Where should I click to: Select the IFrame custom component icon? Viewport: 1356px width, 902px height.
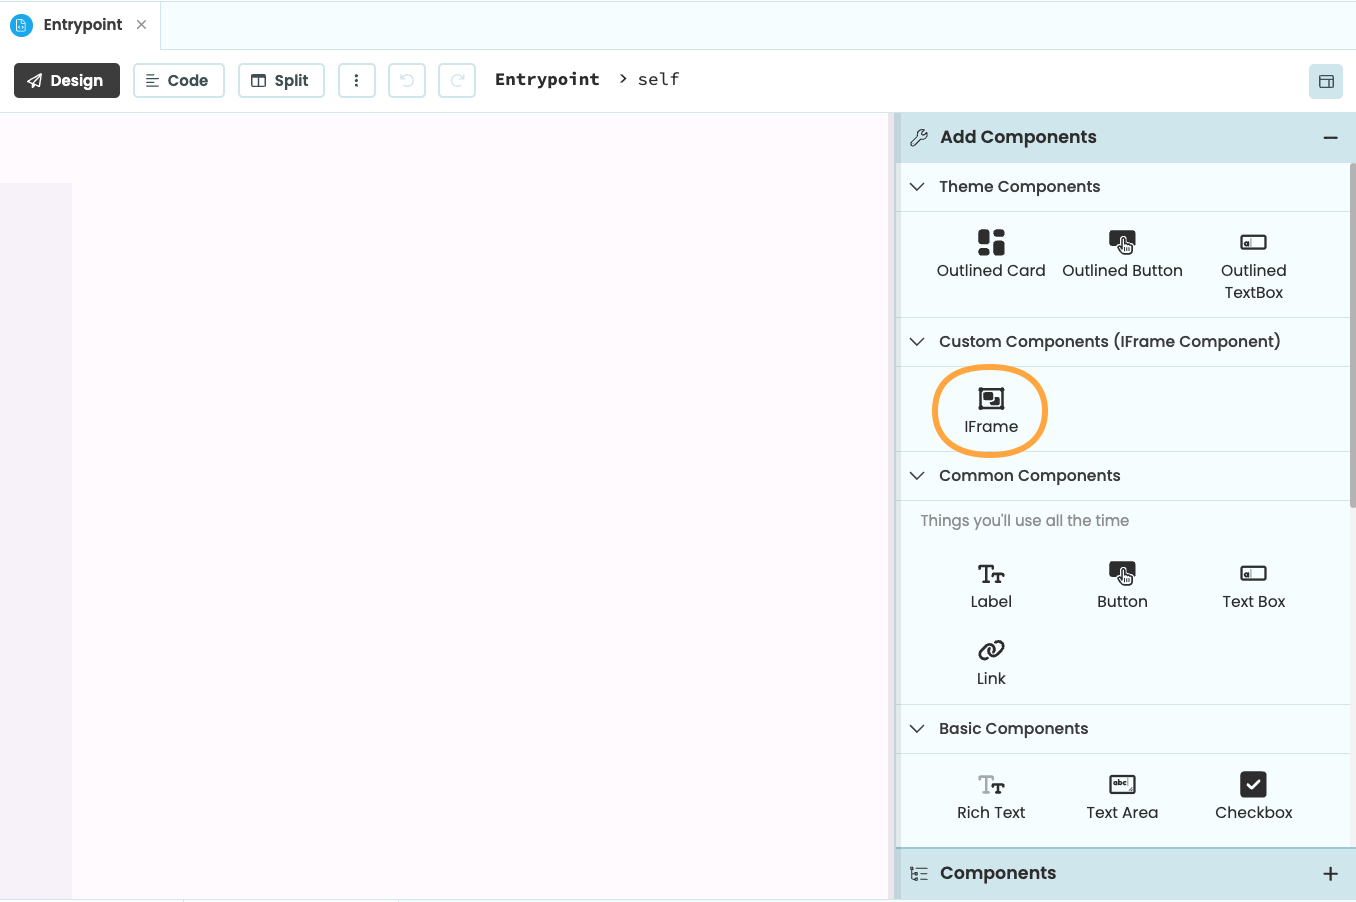click(990, 397)
